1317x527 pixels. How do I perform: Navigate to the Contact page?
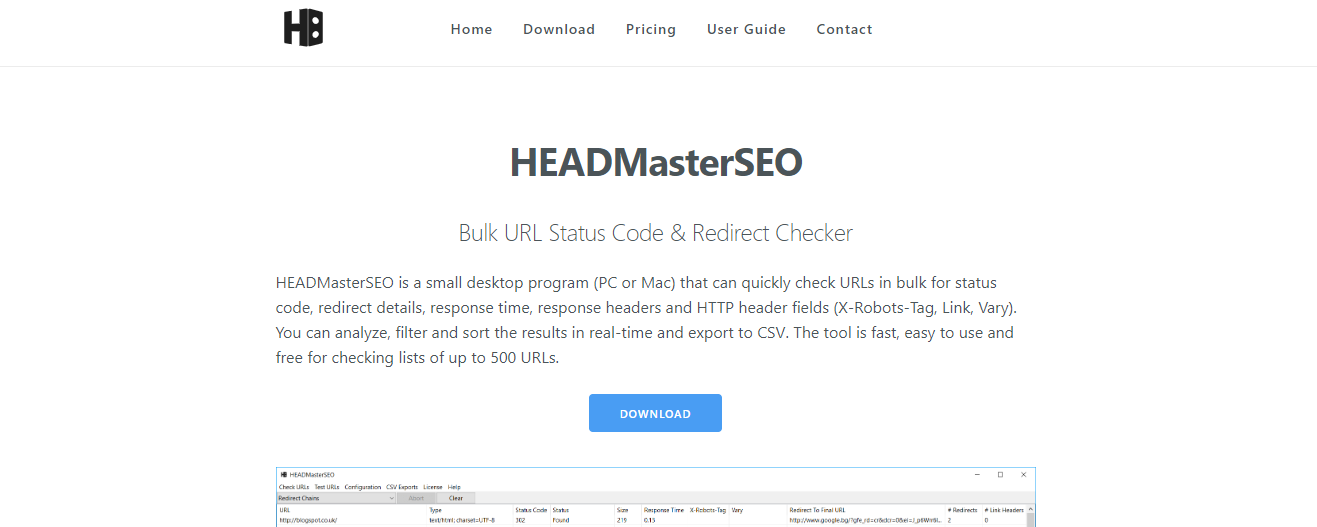844,29
